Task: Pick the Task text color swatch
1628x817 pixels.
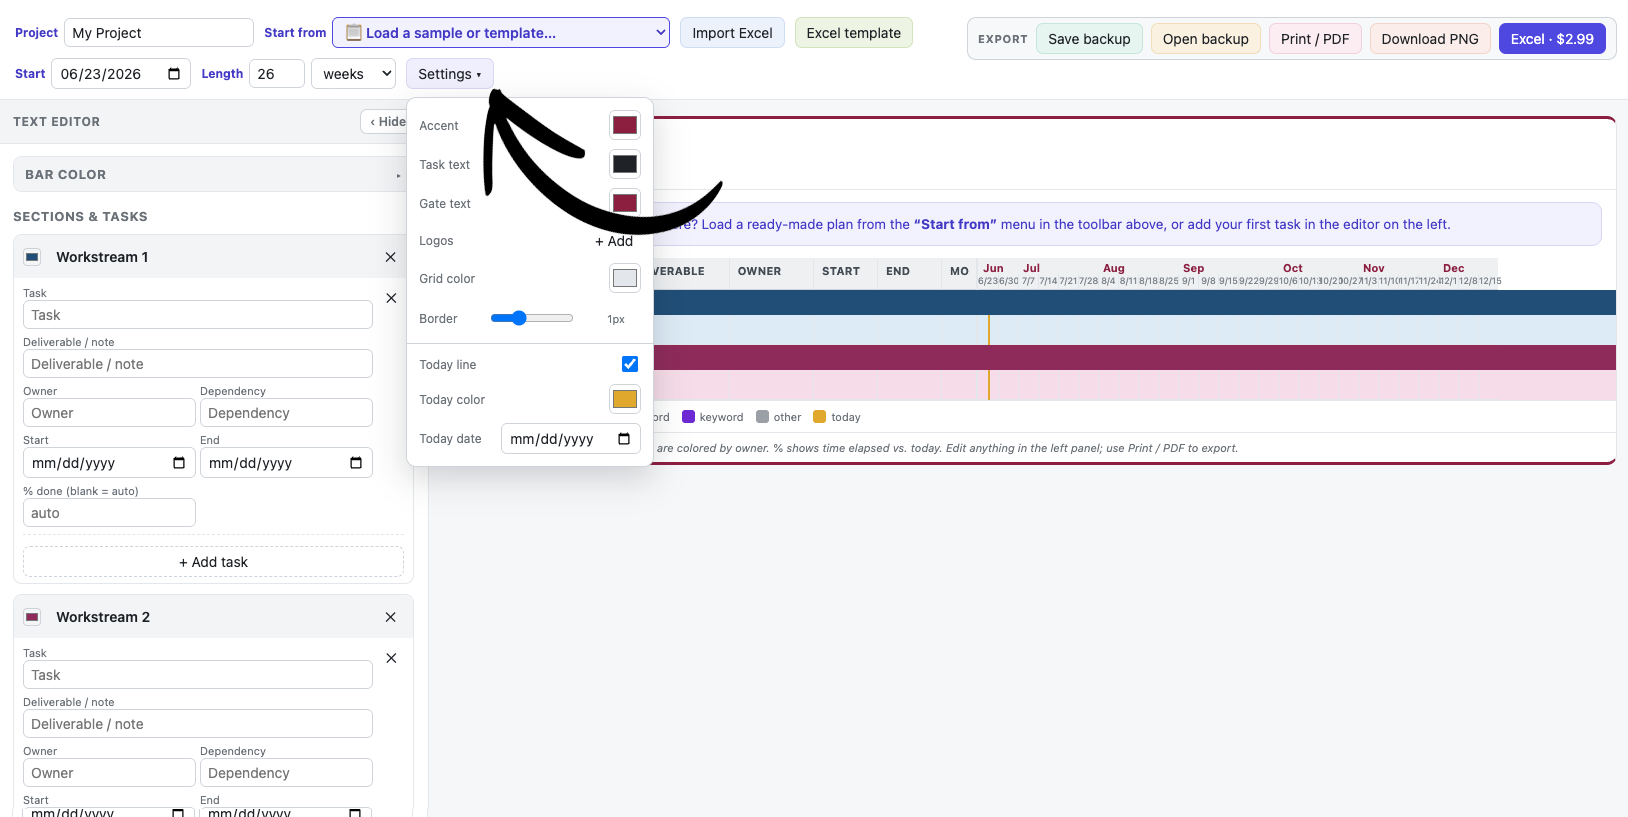Action: pyautogui.click(x=625, y=164)
